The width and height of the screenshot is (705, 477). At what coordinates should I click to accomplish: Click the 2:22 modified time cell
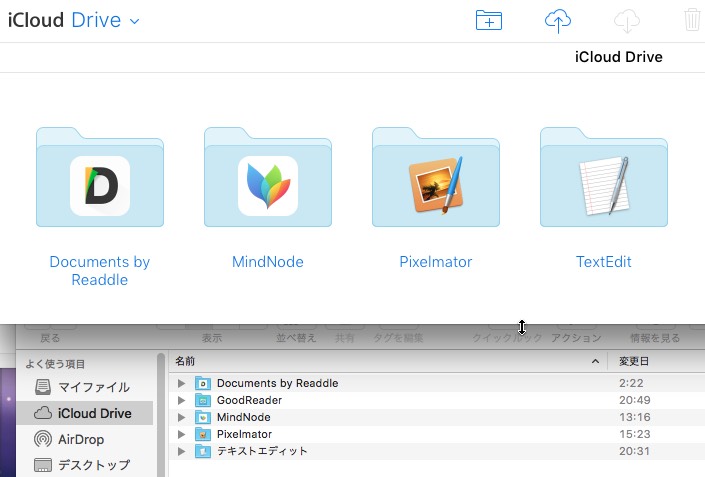631,383
